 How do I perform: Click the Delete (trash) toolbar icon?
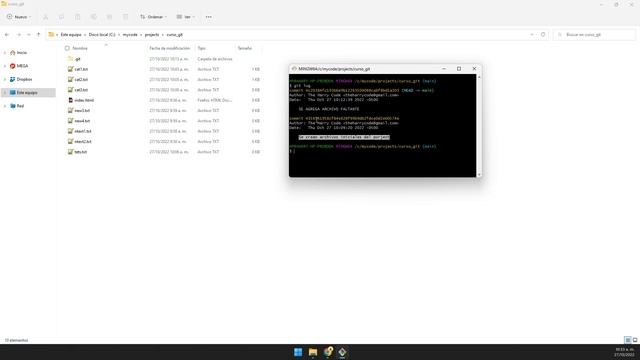(x=125, y=17)
